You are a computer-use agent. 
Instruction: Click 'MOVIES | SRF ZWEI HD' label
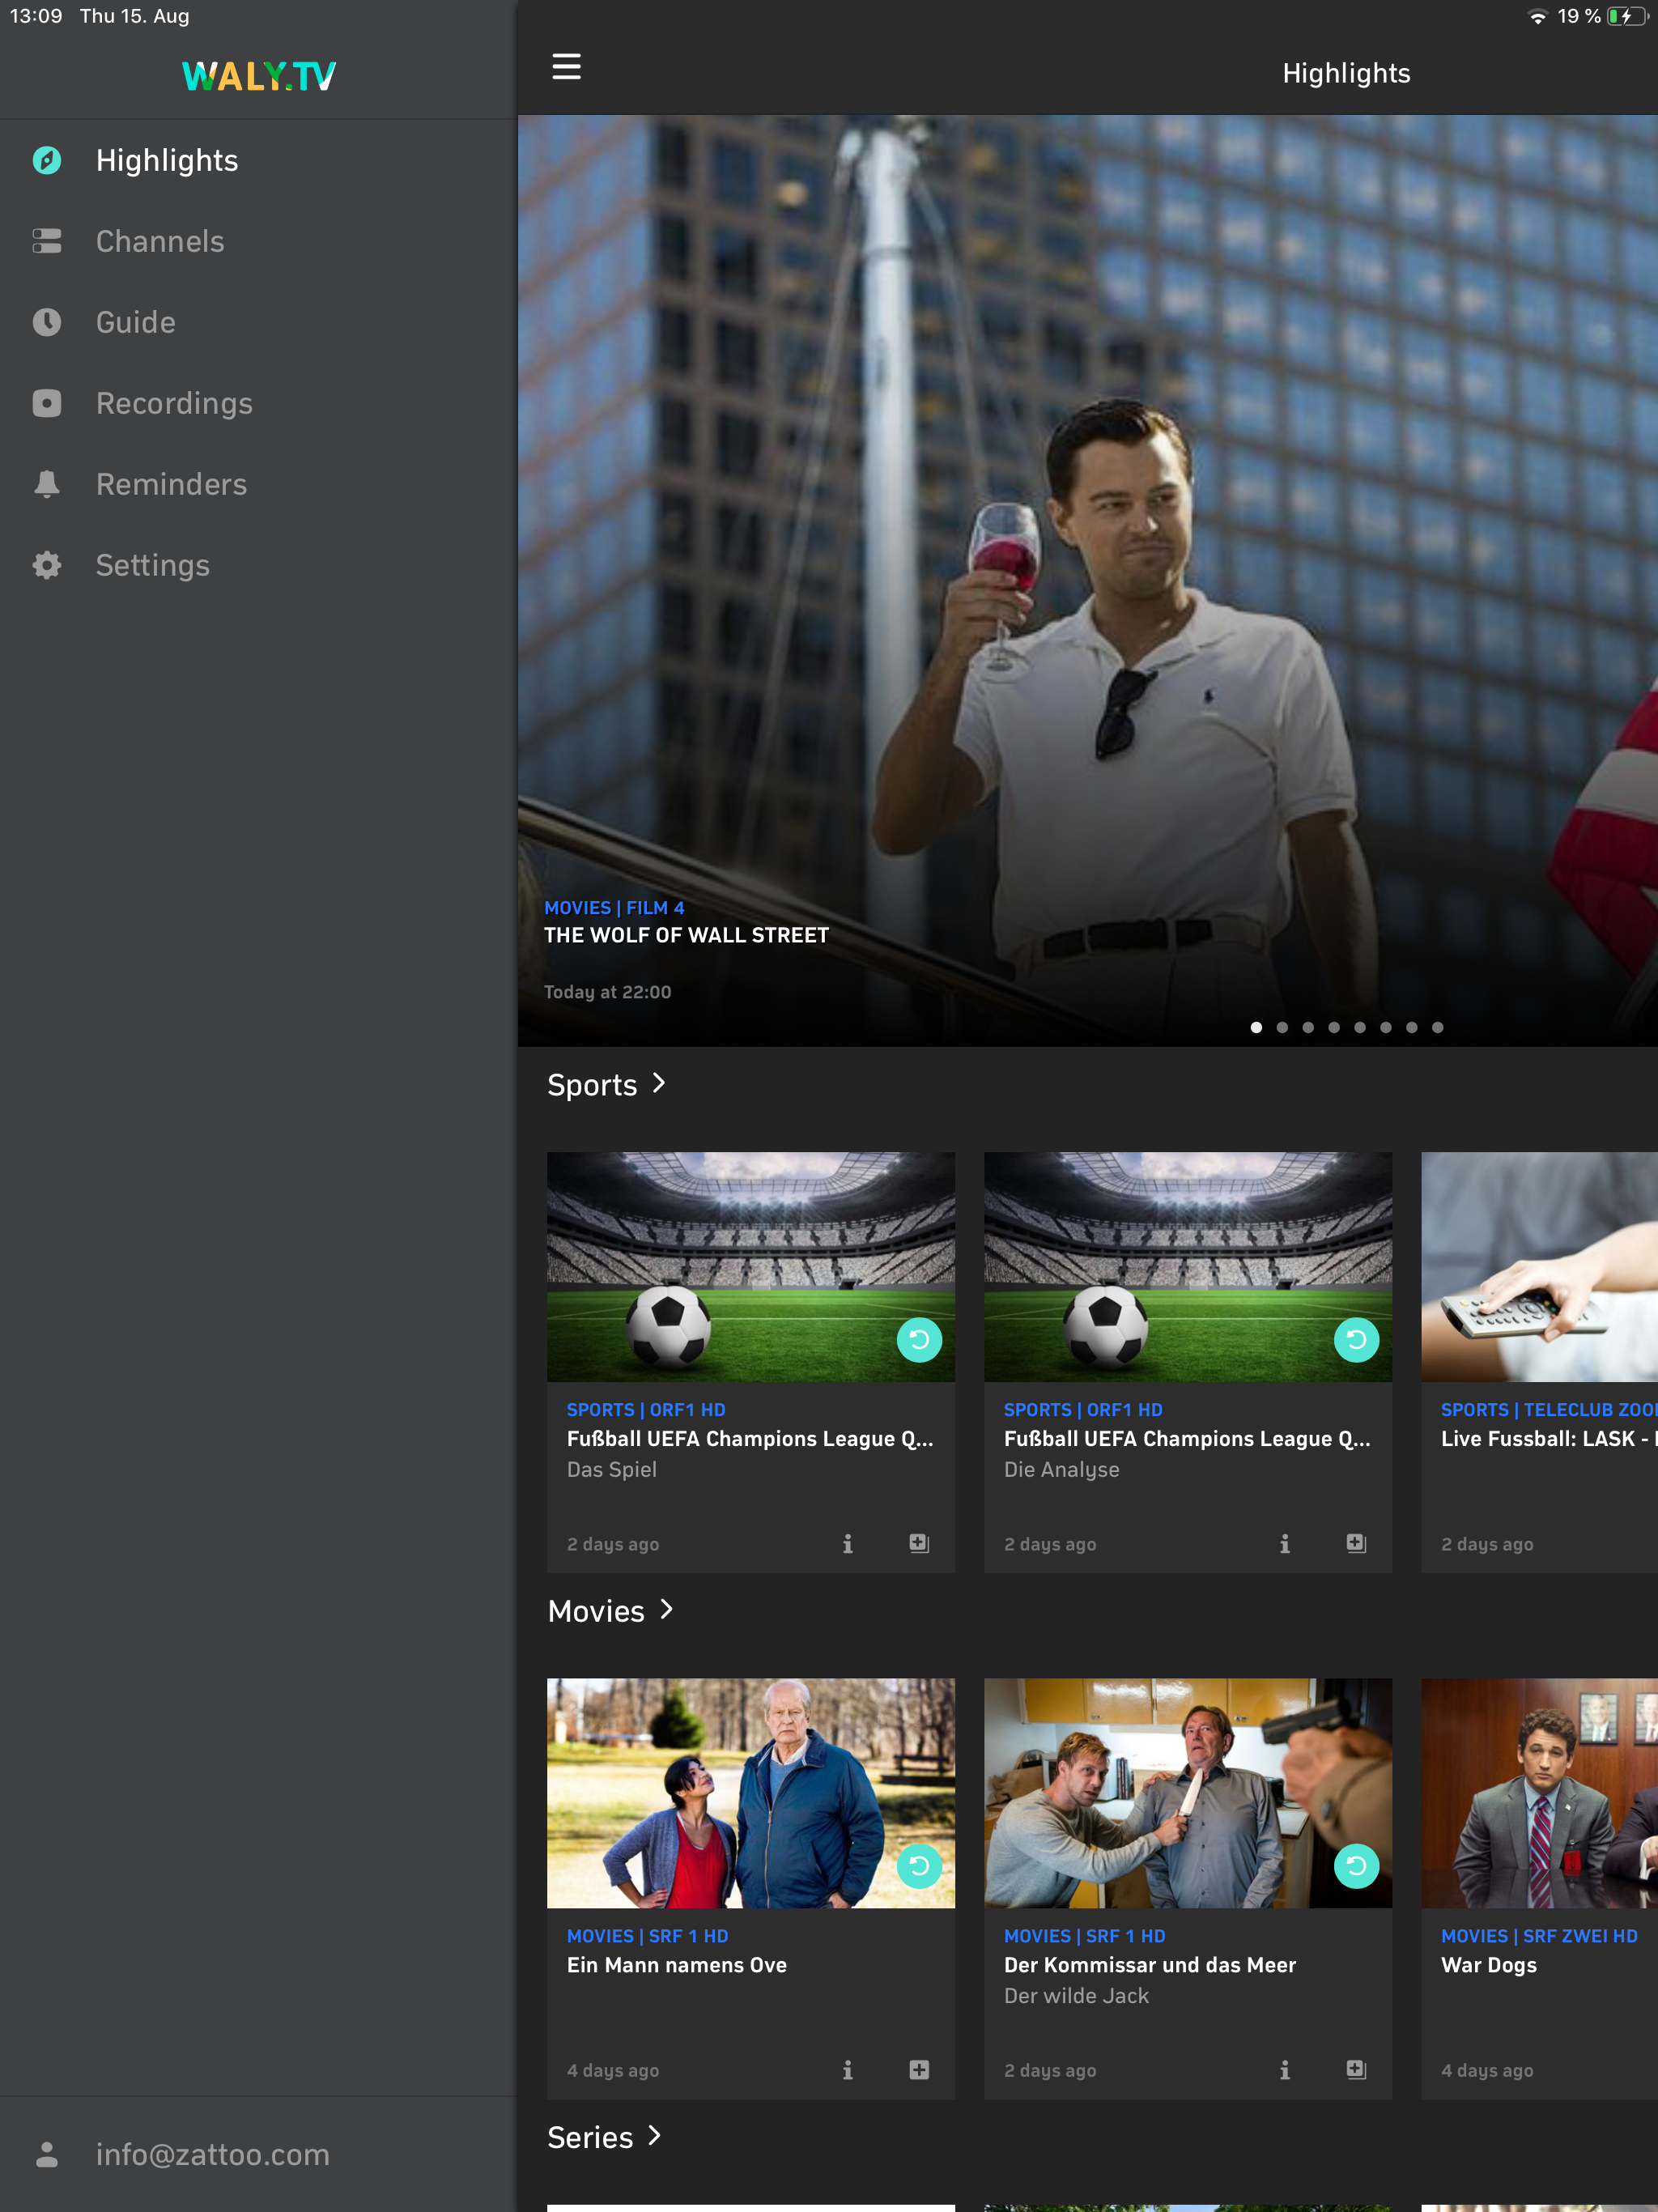[x=1539, y=1936]
